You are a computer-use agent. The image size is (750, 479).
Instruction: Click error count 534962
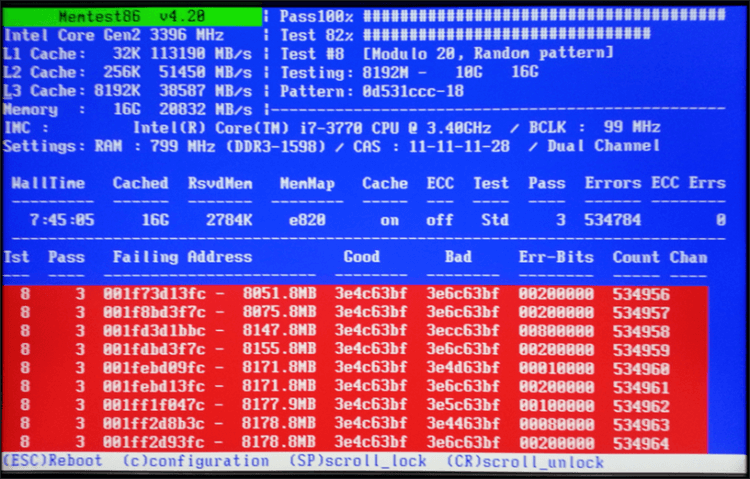coord(641,406)
